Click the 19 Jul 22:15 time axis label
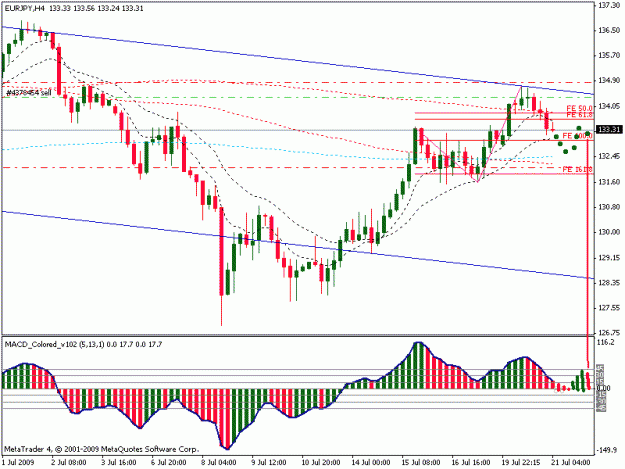This screenshot has width=625, height=469. [x=521, y=463]
